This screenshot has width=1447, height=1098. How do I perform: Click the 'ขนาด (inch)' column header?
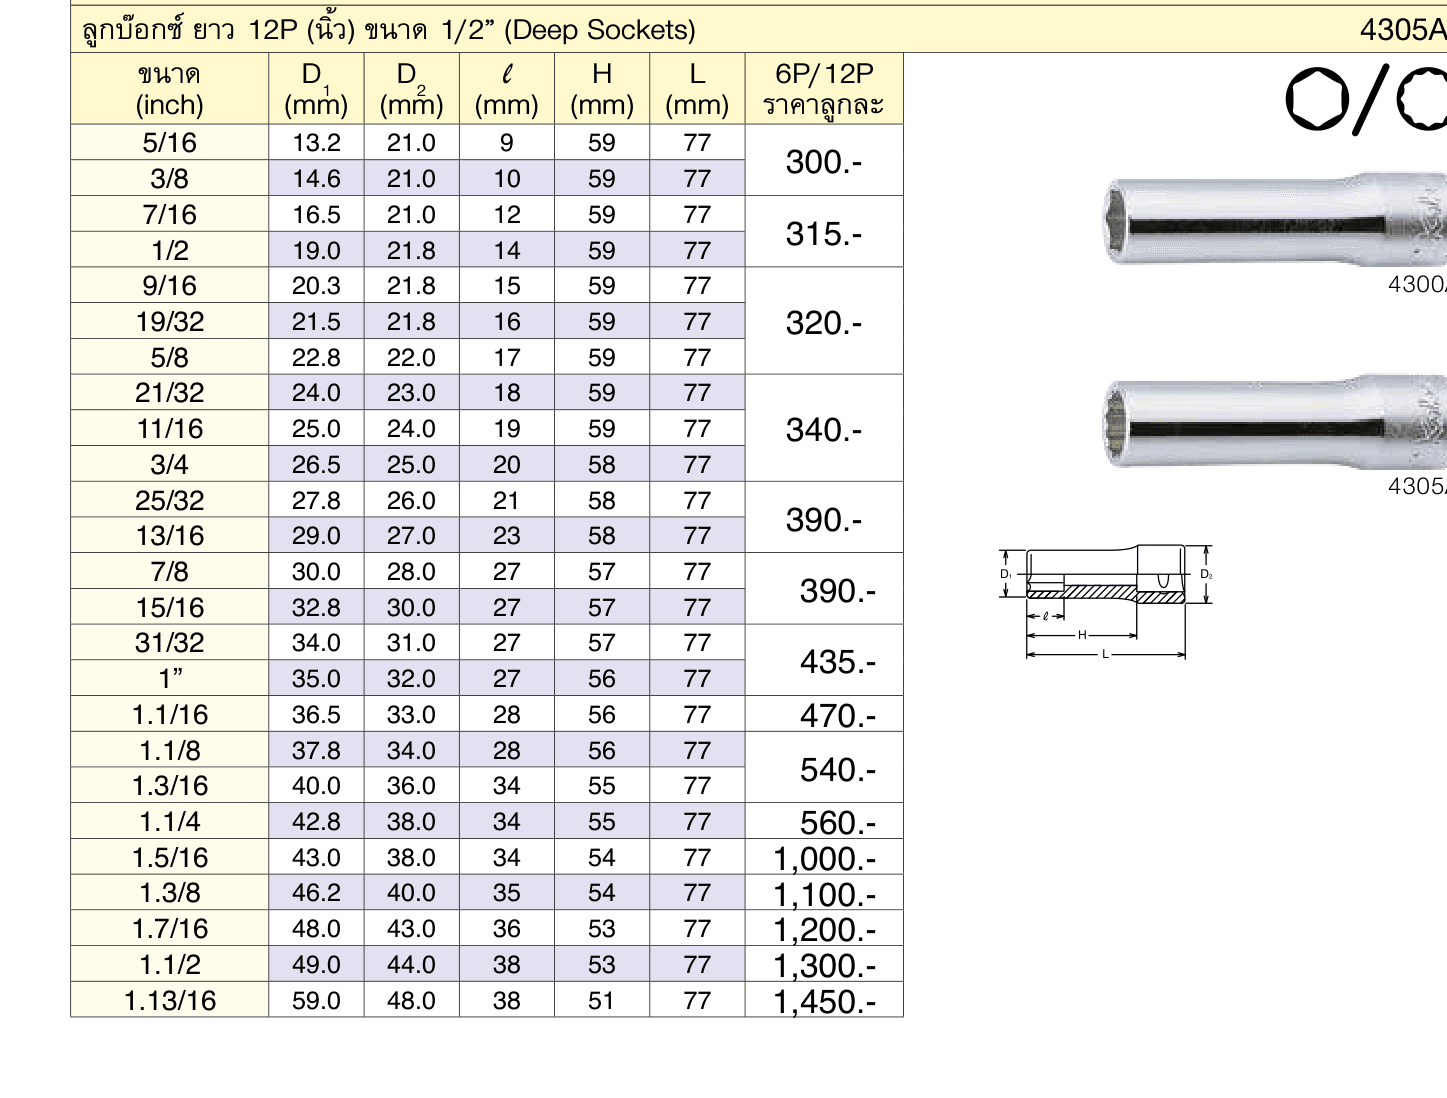pyautogui.click(x=170, y=89)
